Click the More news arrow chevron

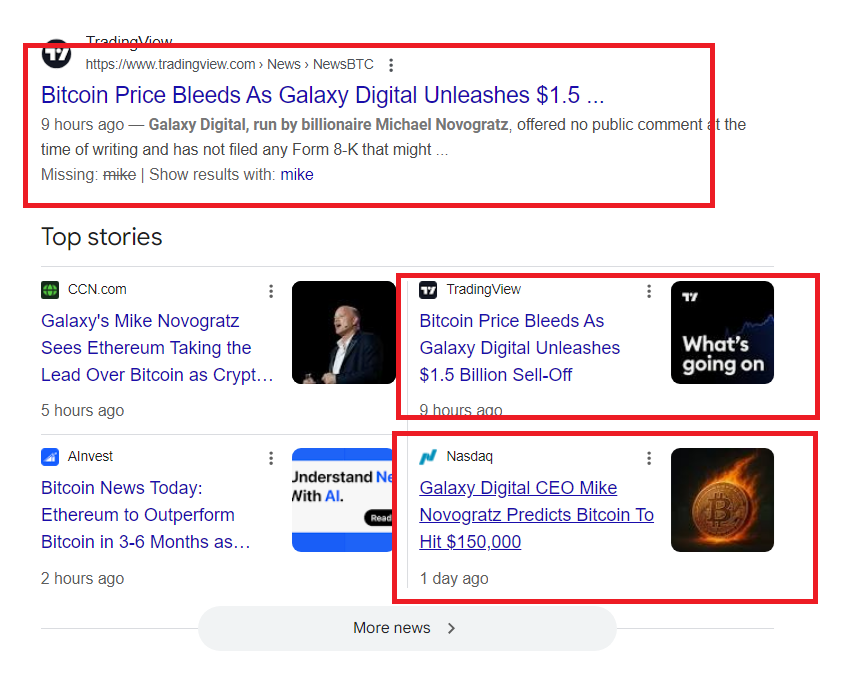click(451, 628)
